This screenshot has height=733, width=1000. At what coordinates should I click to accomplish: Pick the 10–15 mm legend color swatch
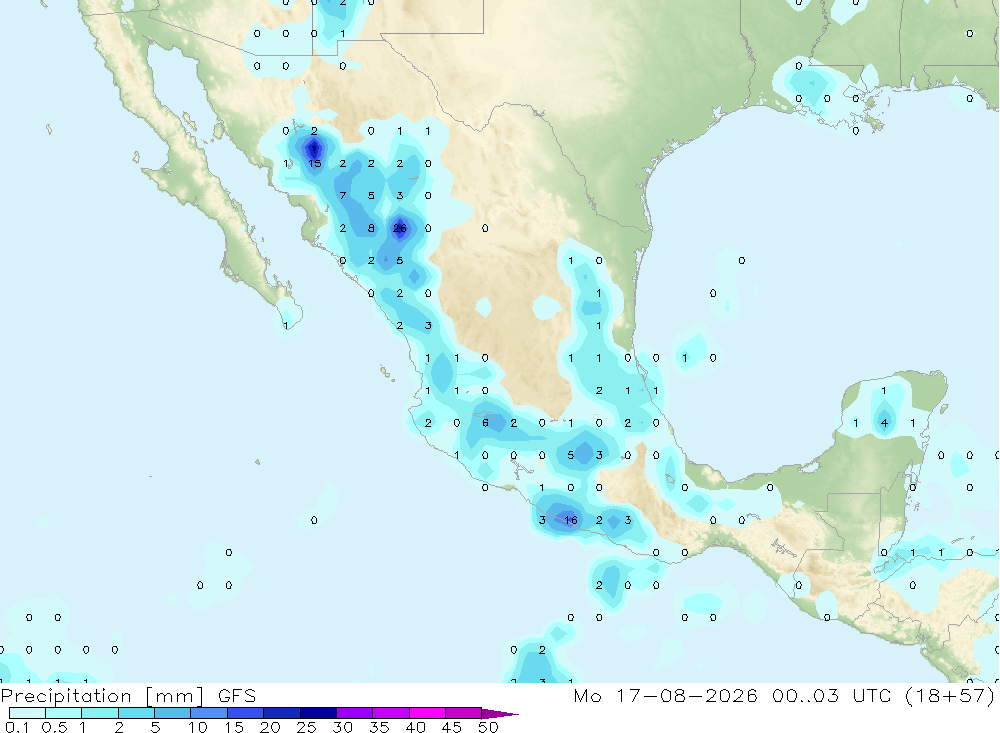click(x=209, y=713)
